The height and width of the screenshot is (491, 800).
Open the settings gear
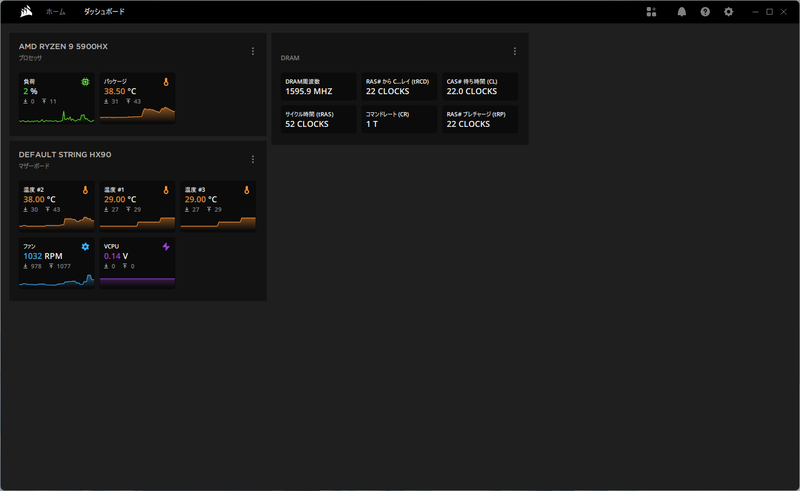tap(729, 12)
